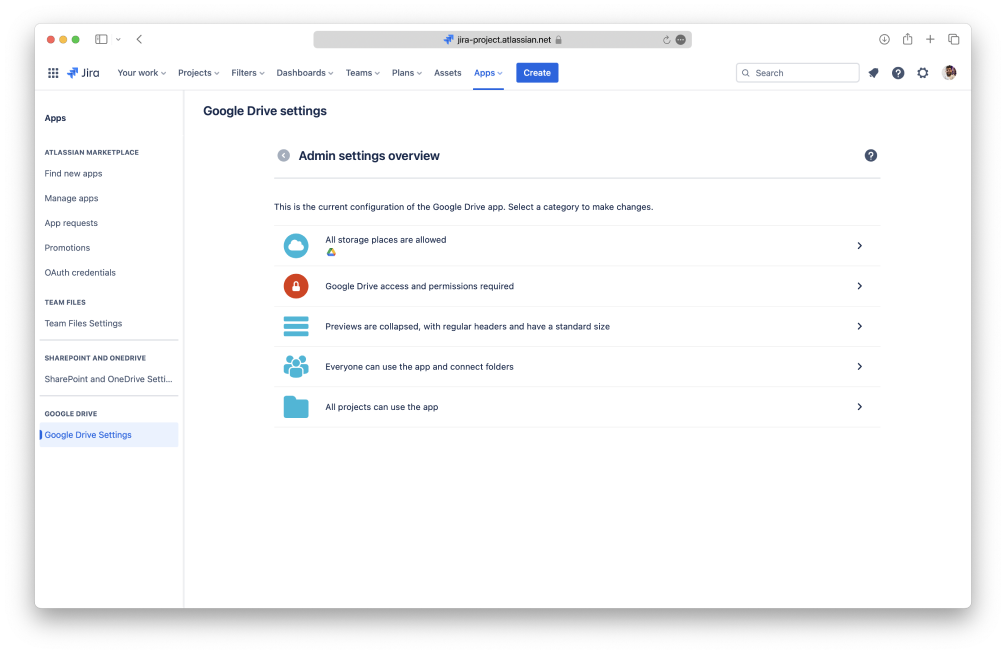Click the search magnifier icon
This screenshot has width=1006, height=654.
point(746,73)
